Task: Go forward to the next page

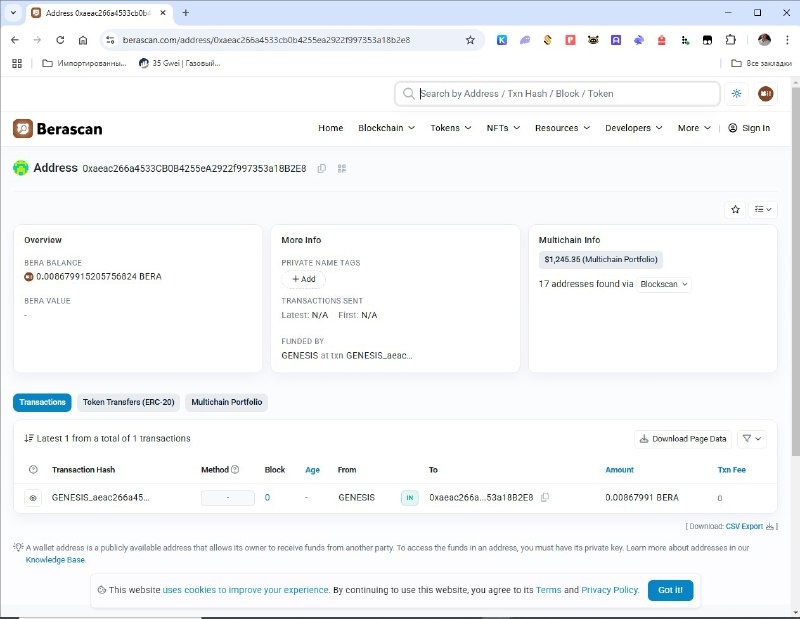Action: [37, 40]
